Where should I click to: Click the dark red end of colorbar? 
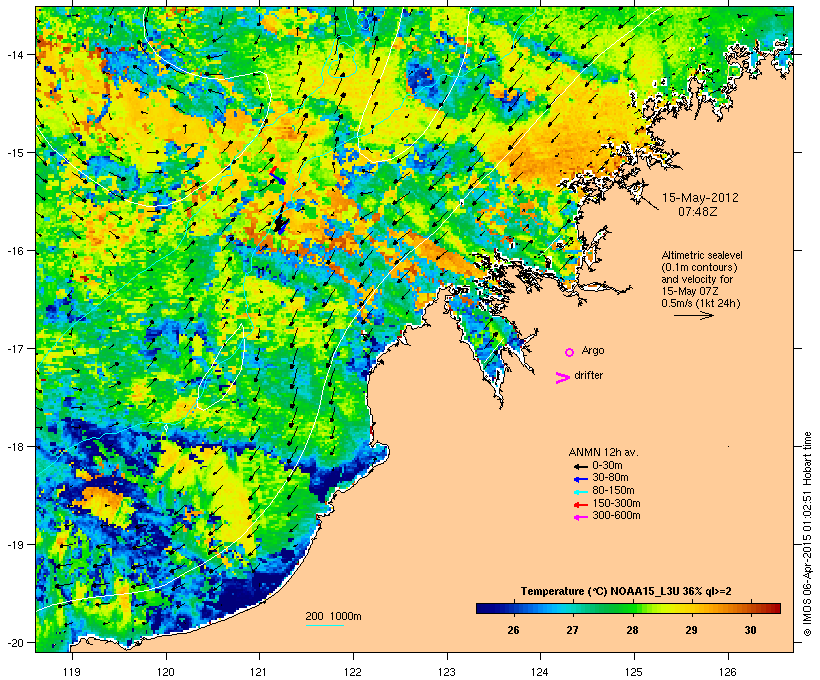(776, 608)
